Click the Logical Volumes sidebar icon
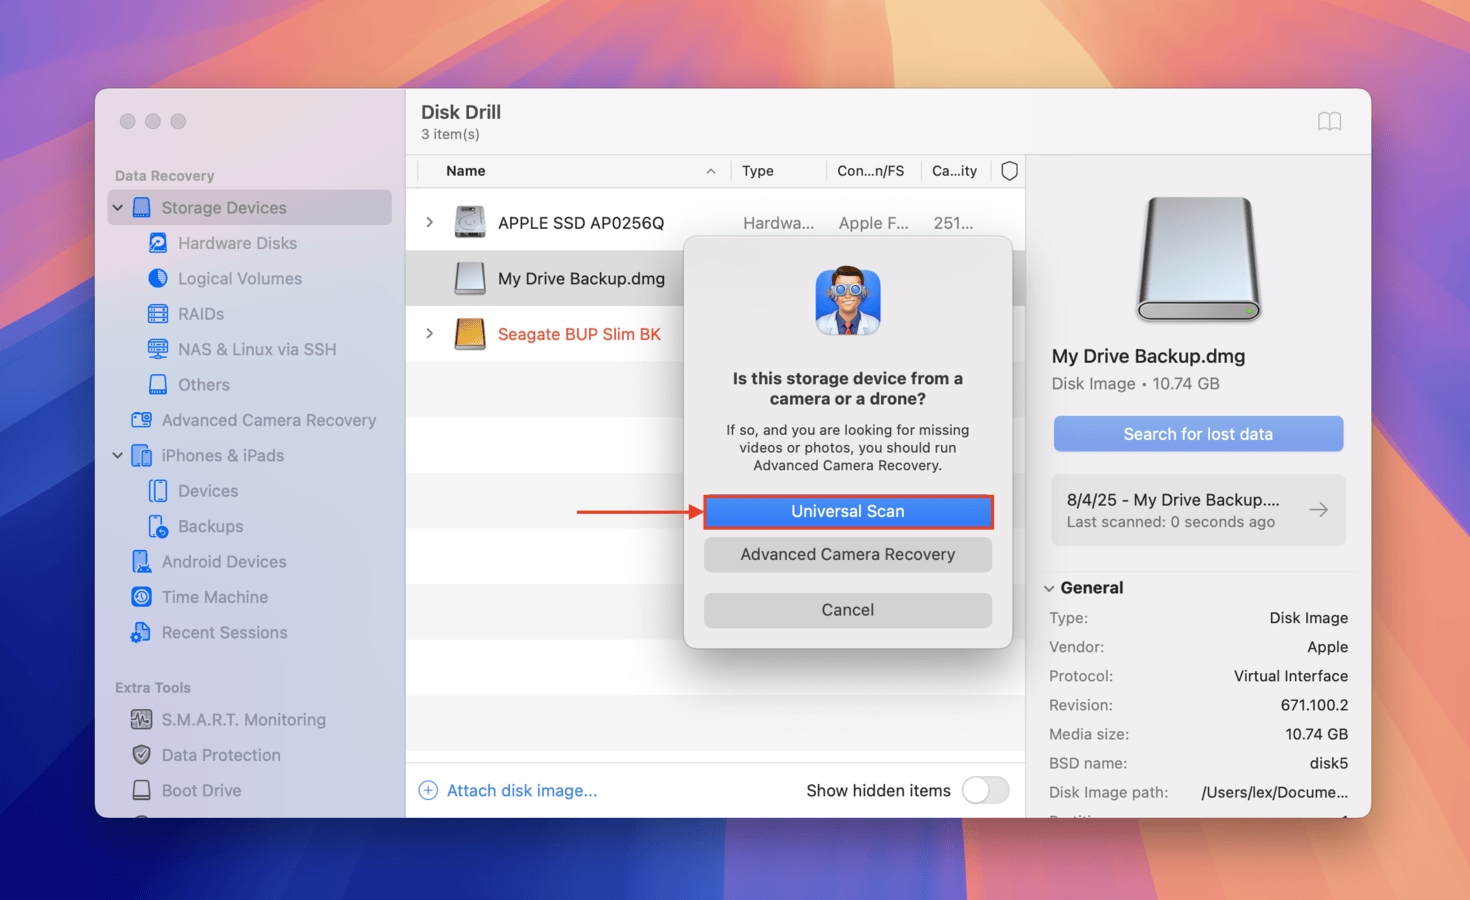1470x900 pixels. pyautogui.click(x=158, y=278)
